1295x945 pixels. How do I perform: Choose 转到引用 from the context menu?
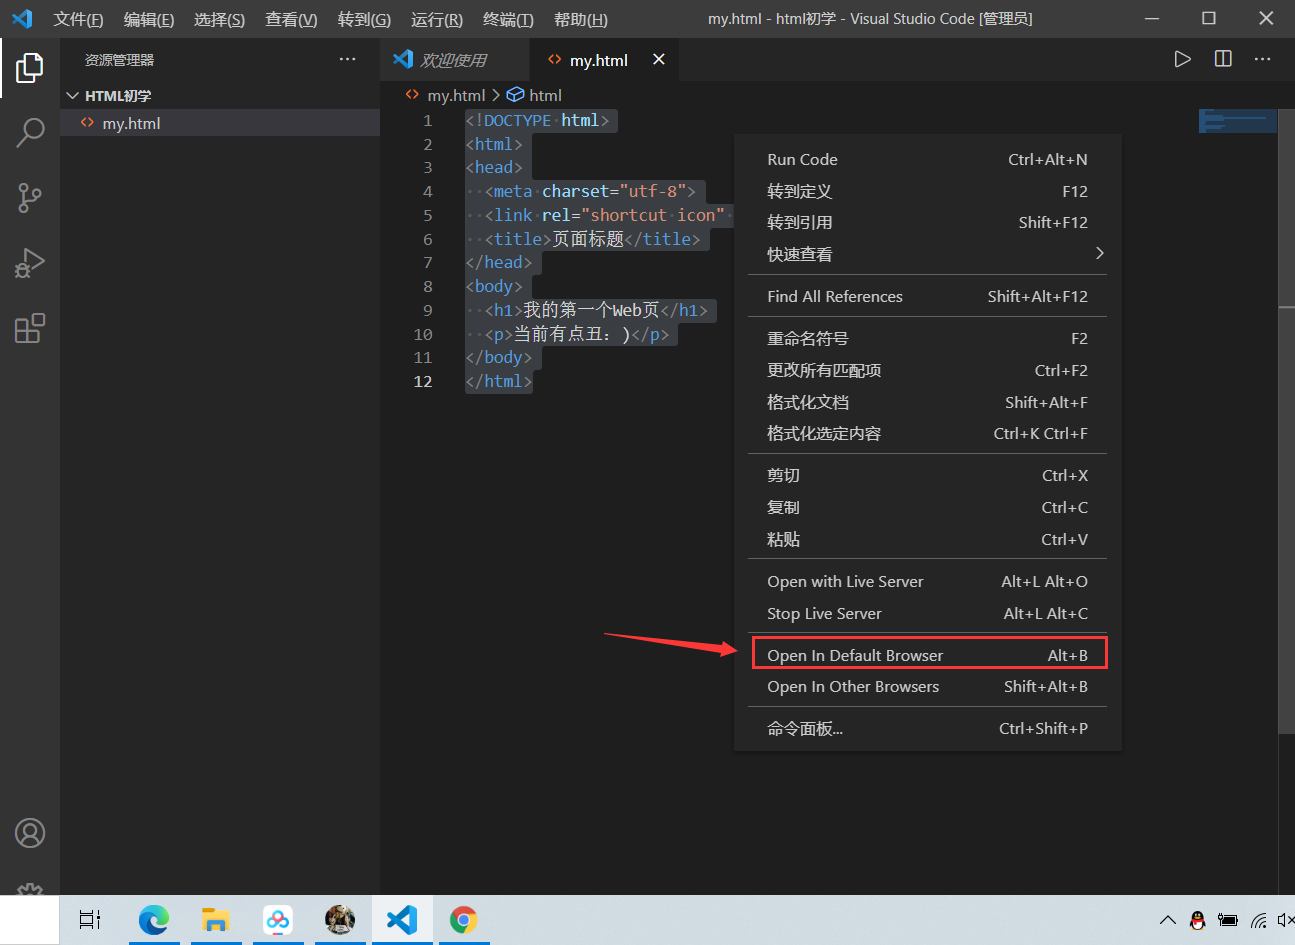927,222
